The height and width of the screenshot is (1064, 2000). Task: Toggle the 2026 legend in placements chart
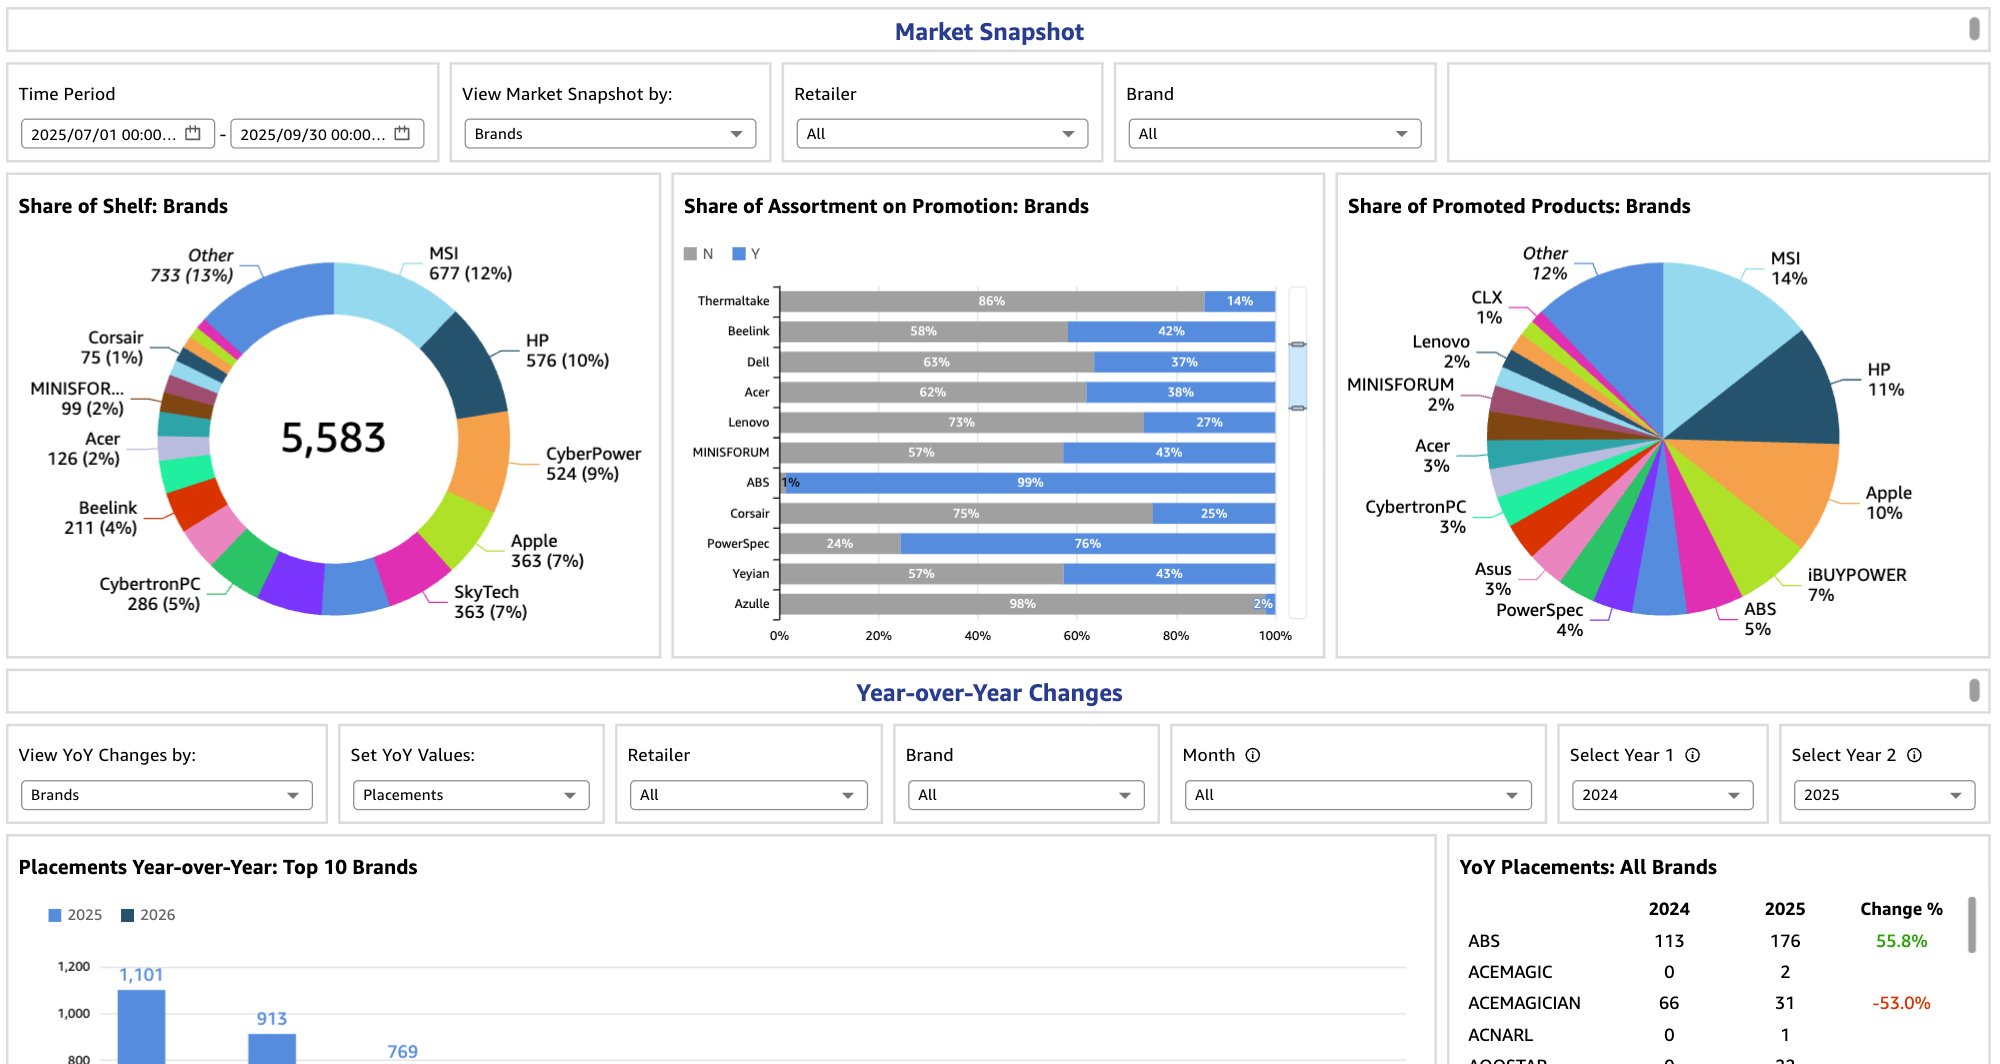(148, 915)
